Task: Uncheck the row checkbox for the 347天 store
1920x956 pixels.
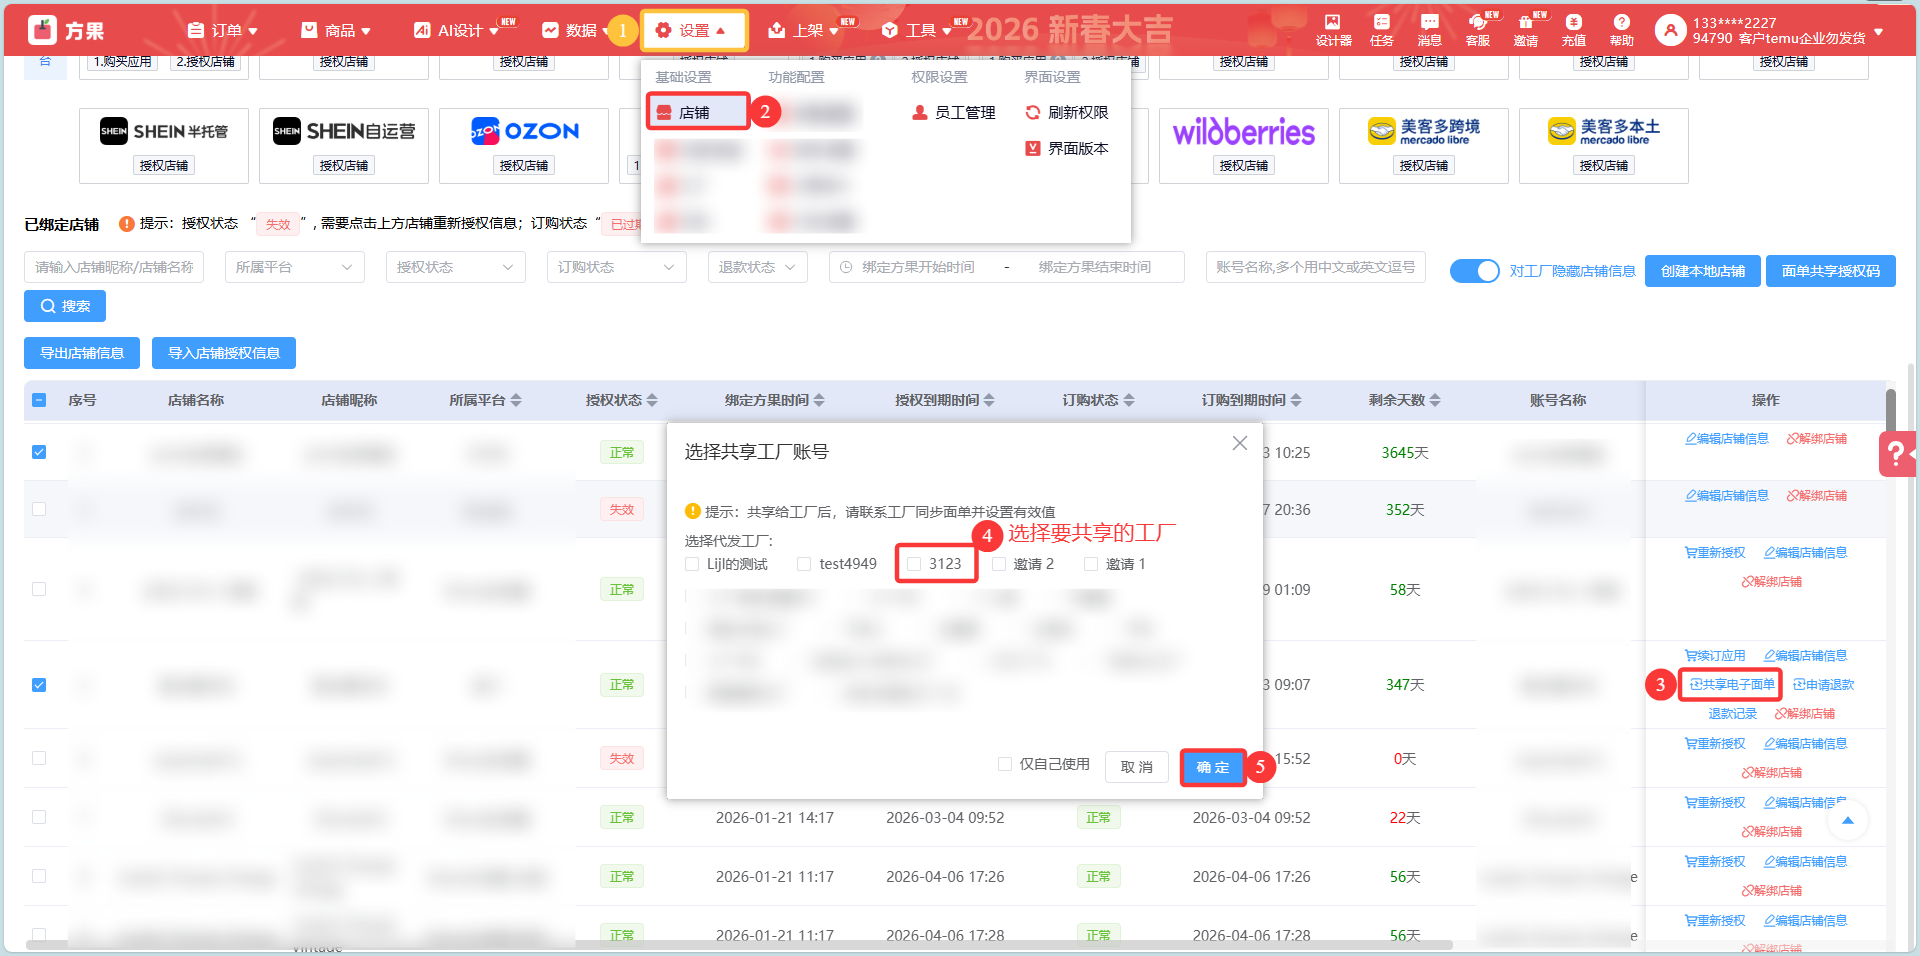Action: 39,685
